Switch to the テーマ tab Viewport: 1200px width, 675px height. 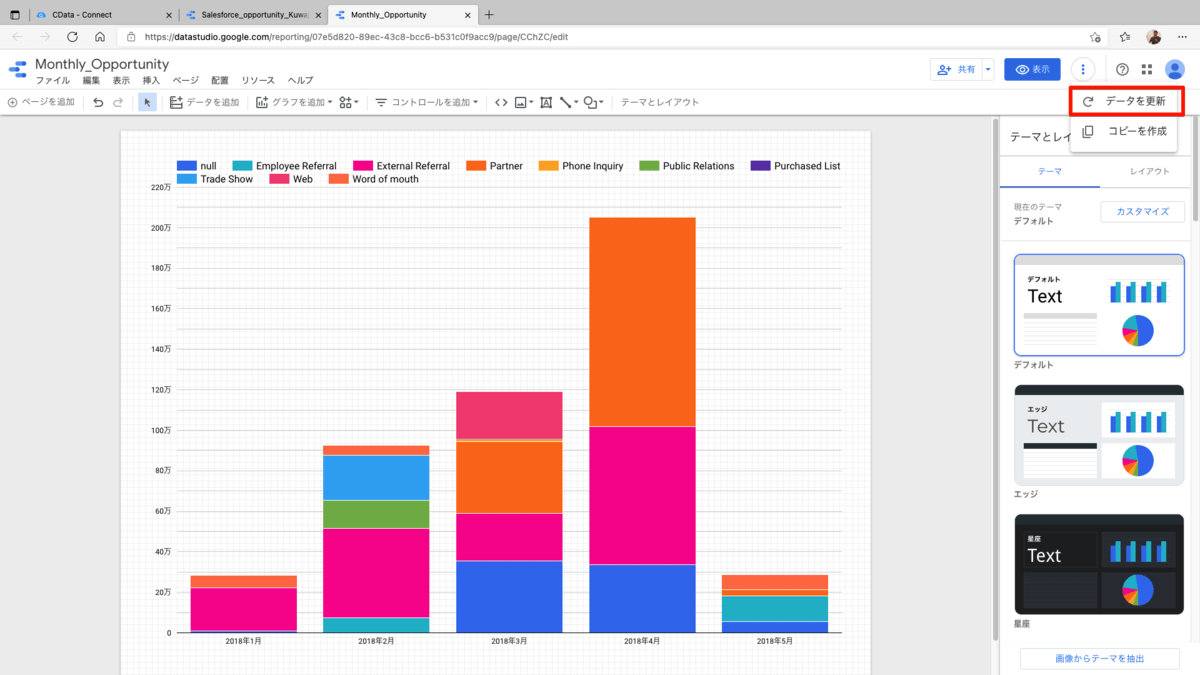click(x=1050, y=171)
